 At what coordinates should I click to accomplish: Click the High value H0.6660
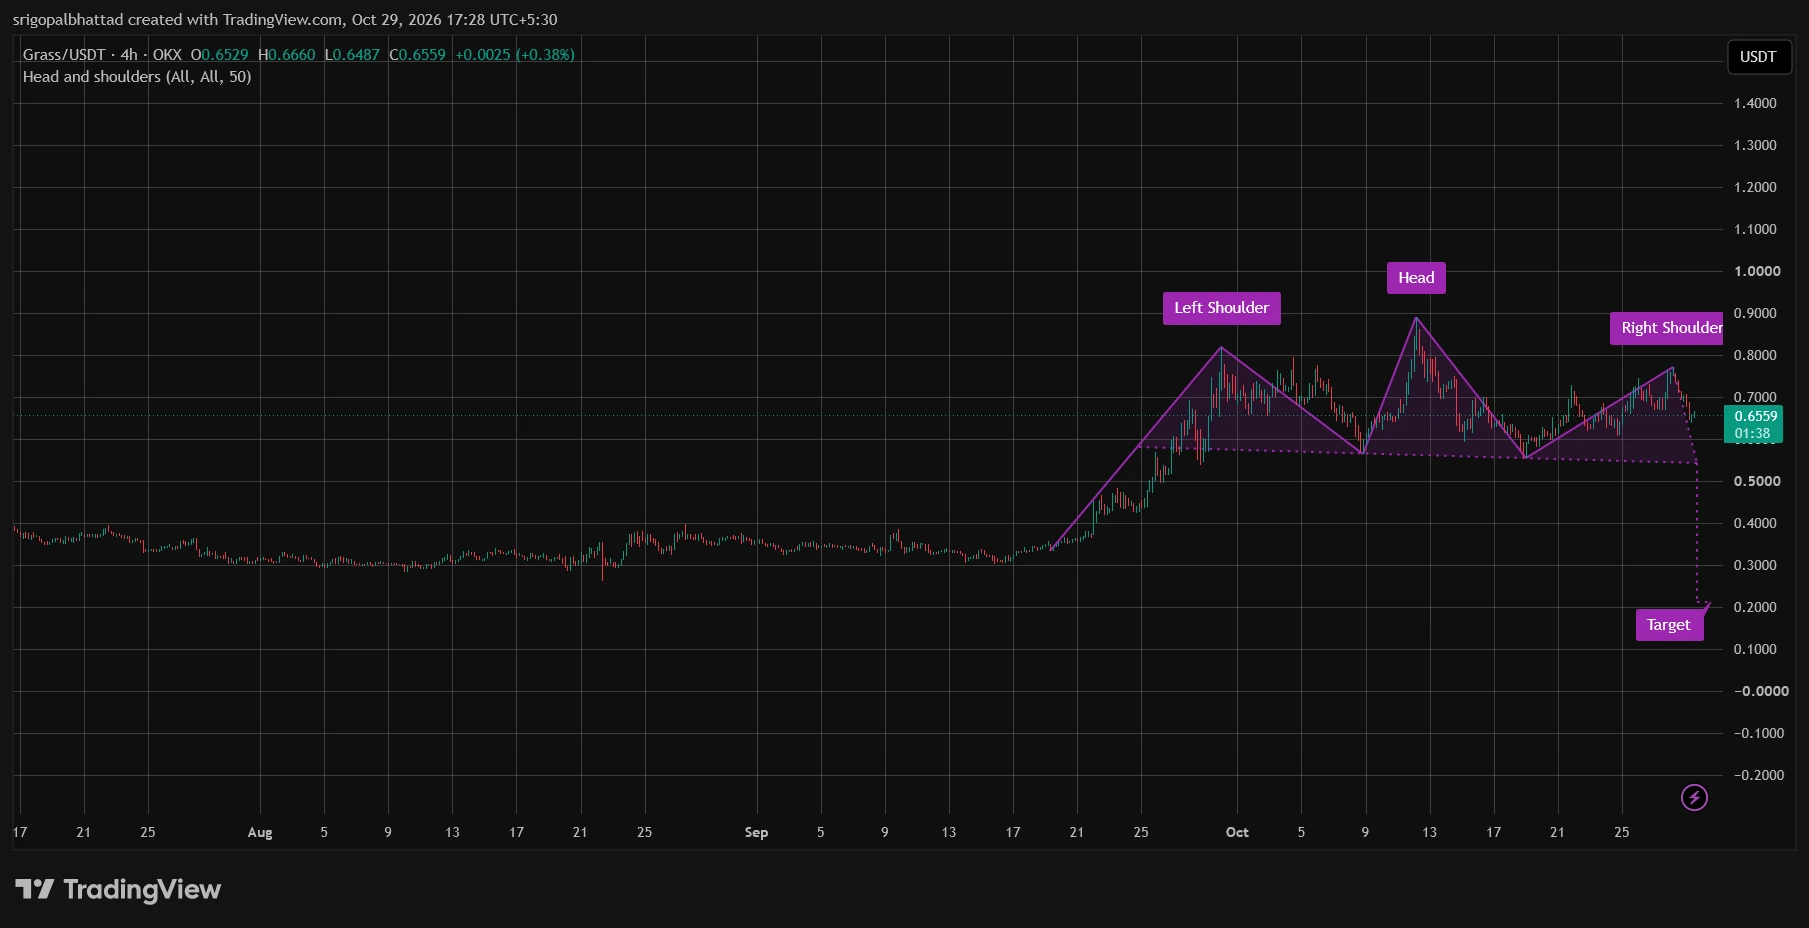point(286,55)
